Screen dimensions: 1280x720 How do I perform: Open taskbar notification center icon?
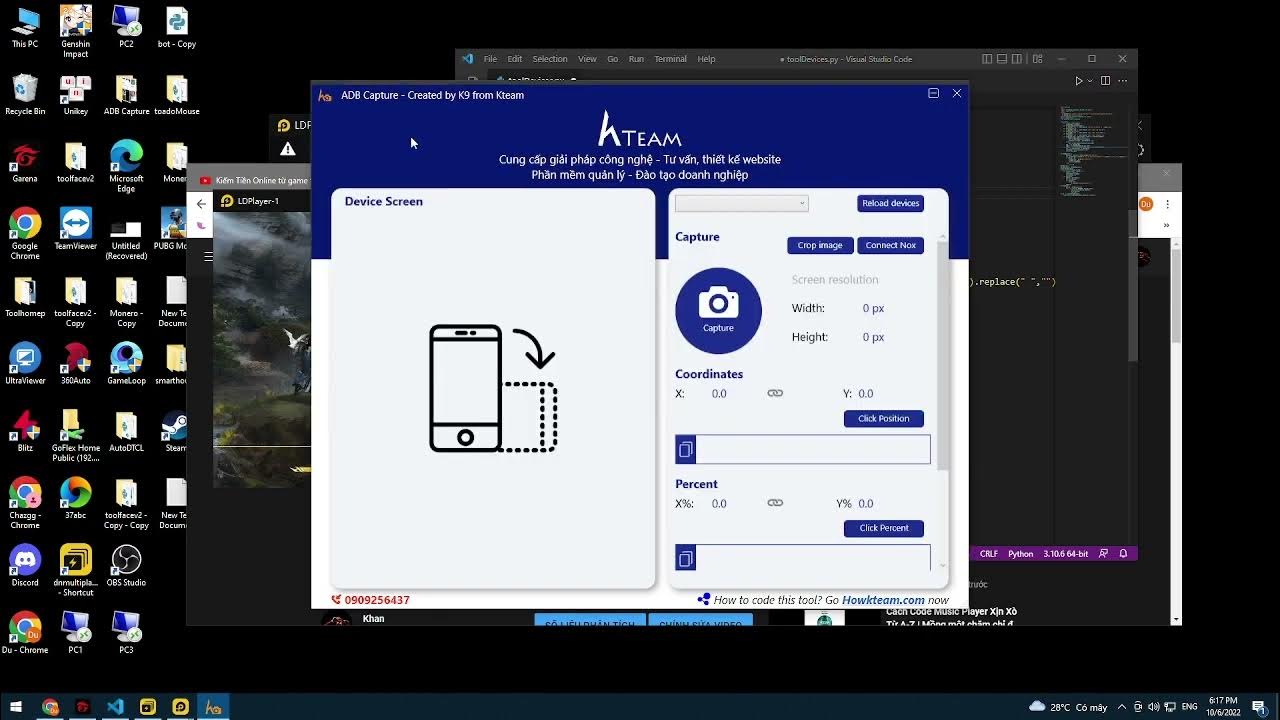tap(1260, 707)
